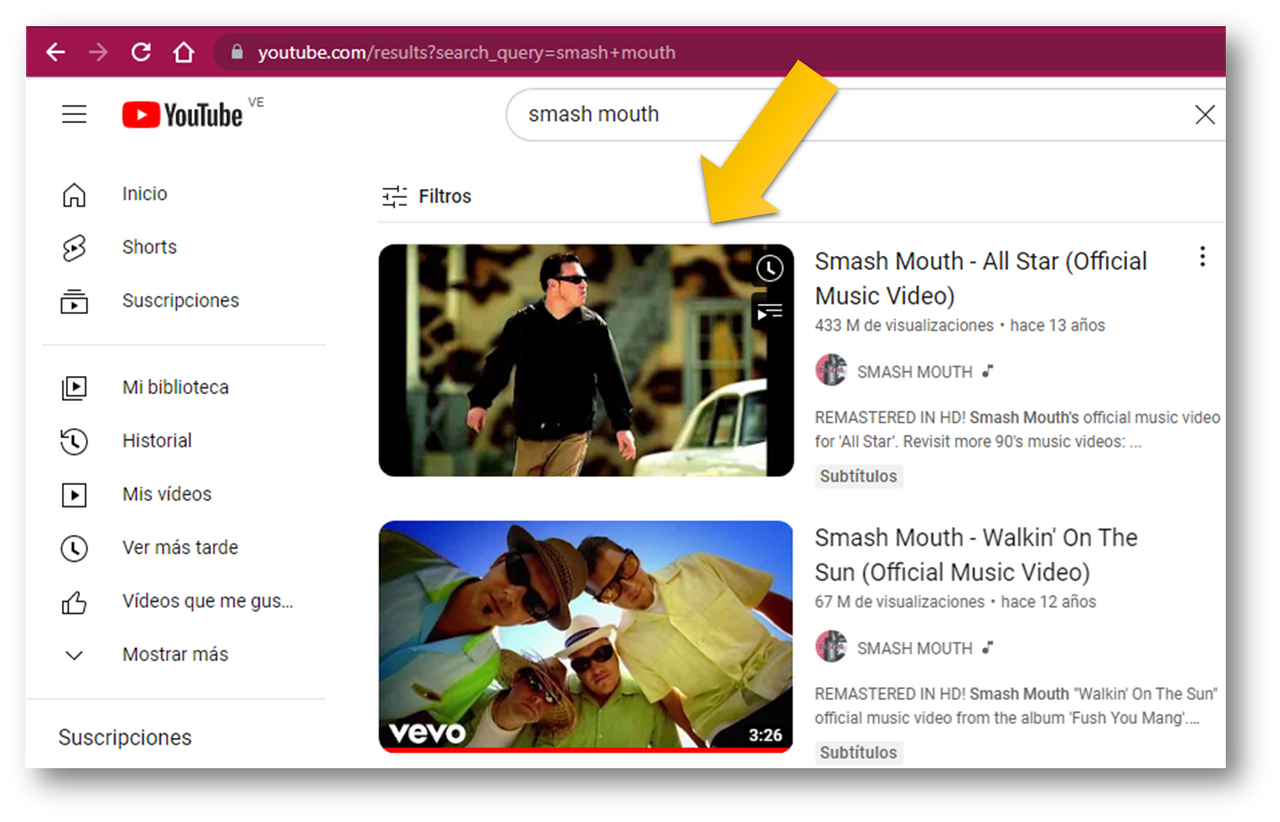Screen dimensions: 1280x822
Task: Open the All Star video thumbnail
Action: pos(586,360)
